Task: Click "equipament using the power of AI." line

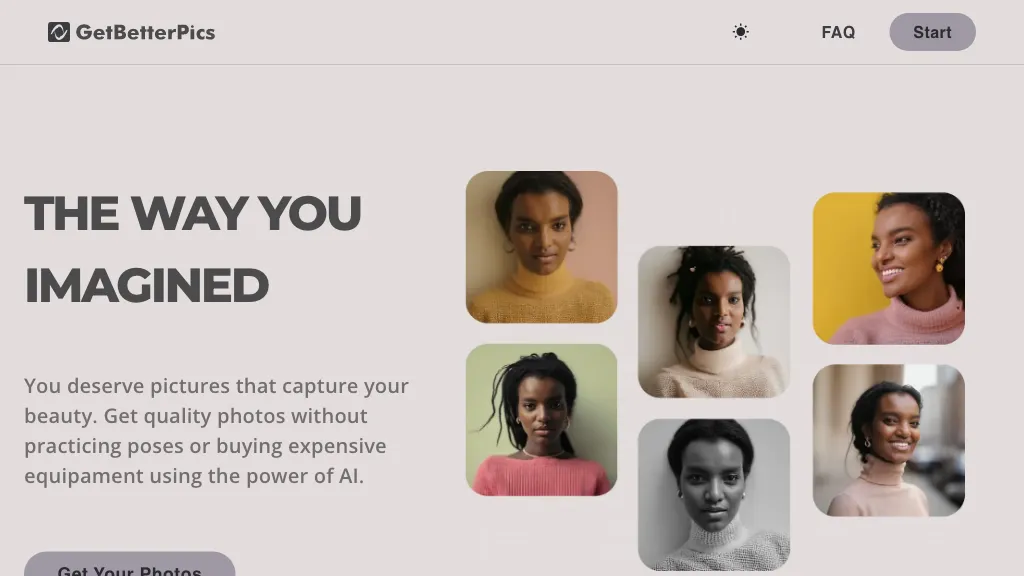Action: click(194, 476)
